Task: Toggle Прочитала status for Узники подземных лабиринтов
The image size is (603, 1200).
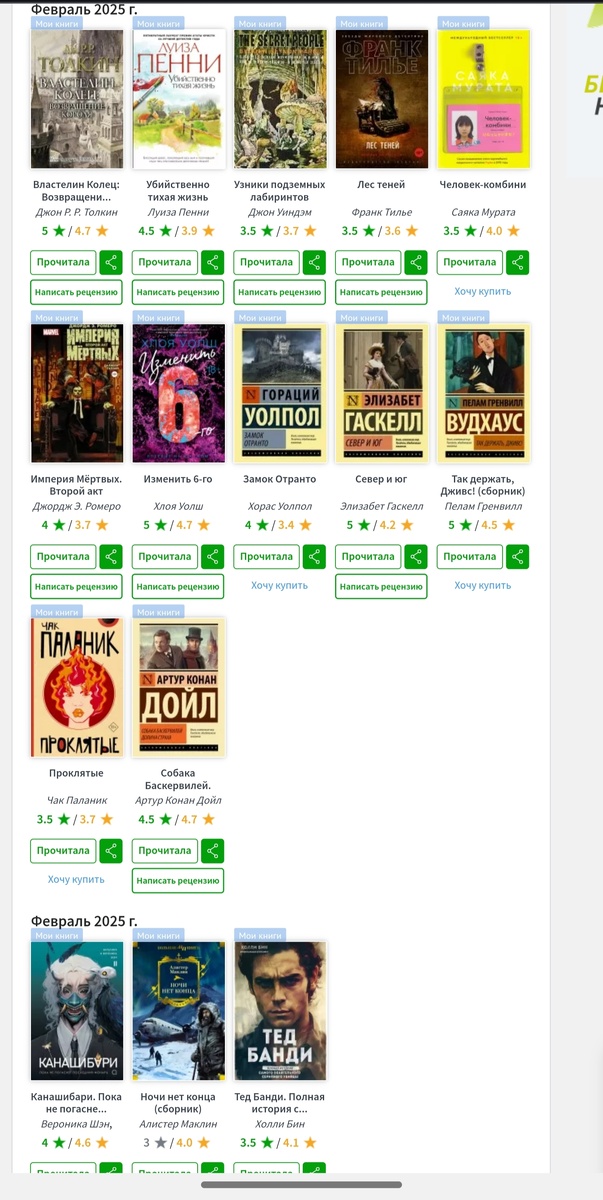Action: (266, 262)
